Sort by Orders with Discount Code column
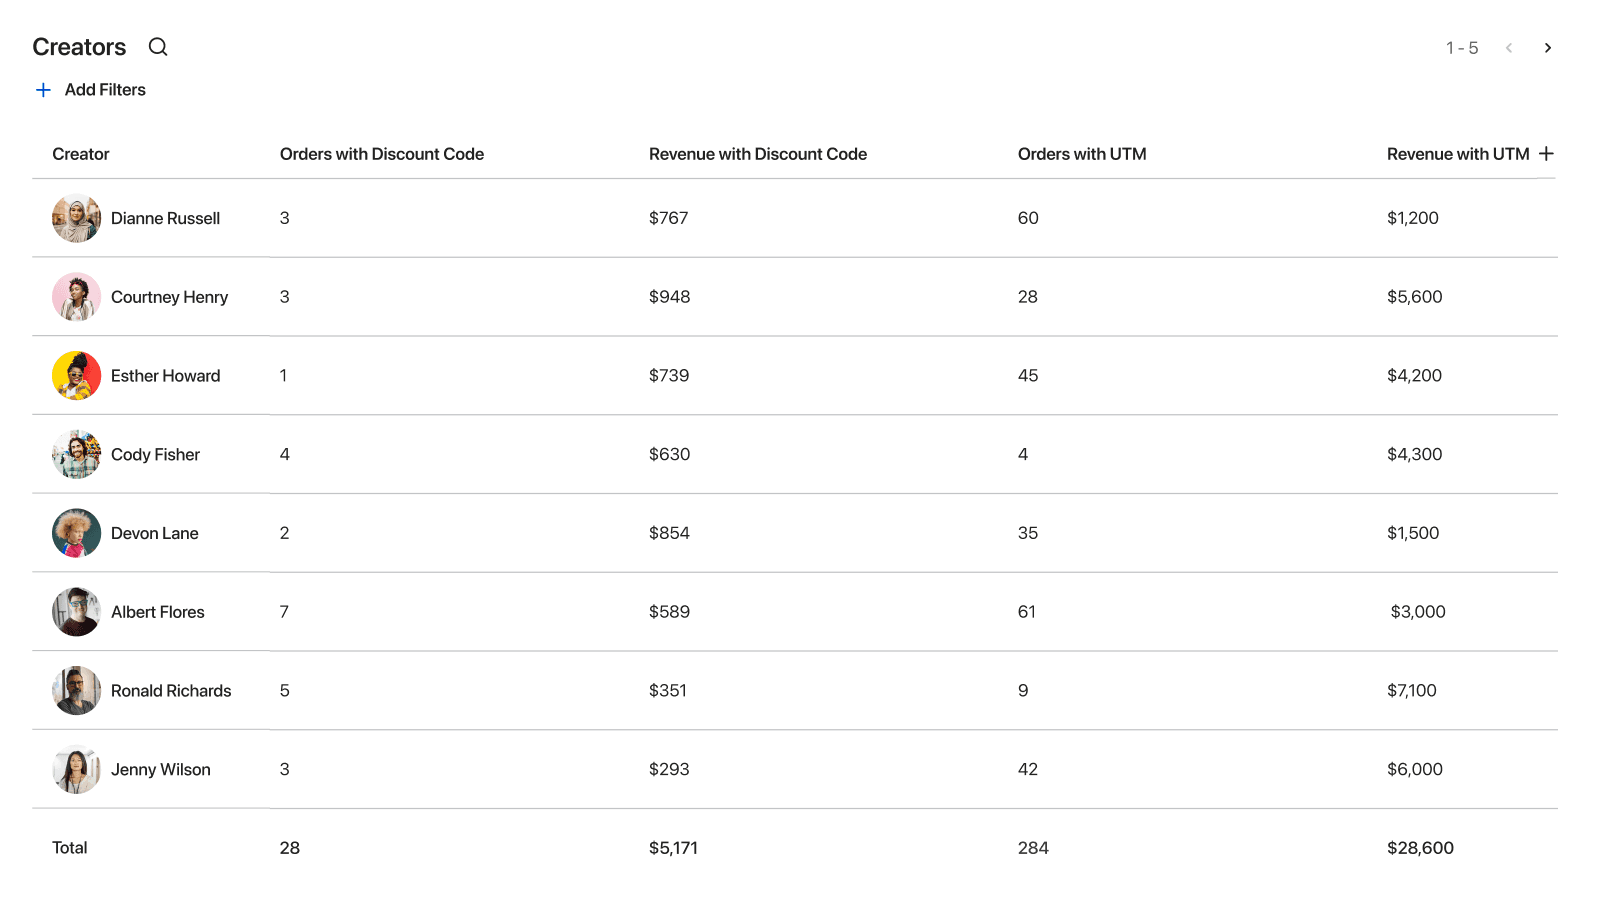The image size is (1600, 900). pos(382,153)
